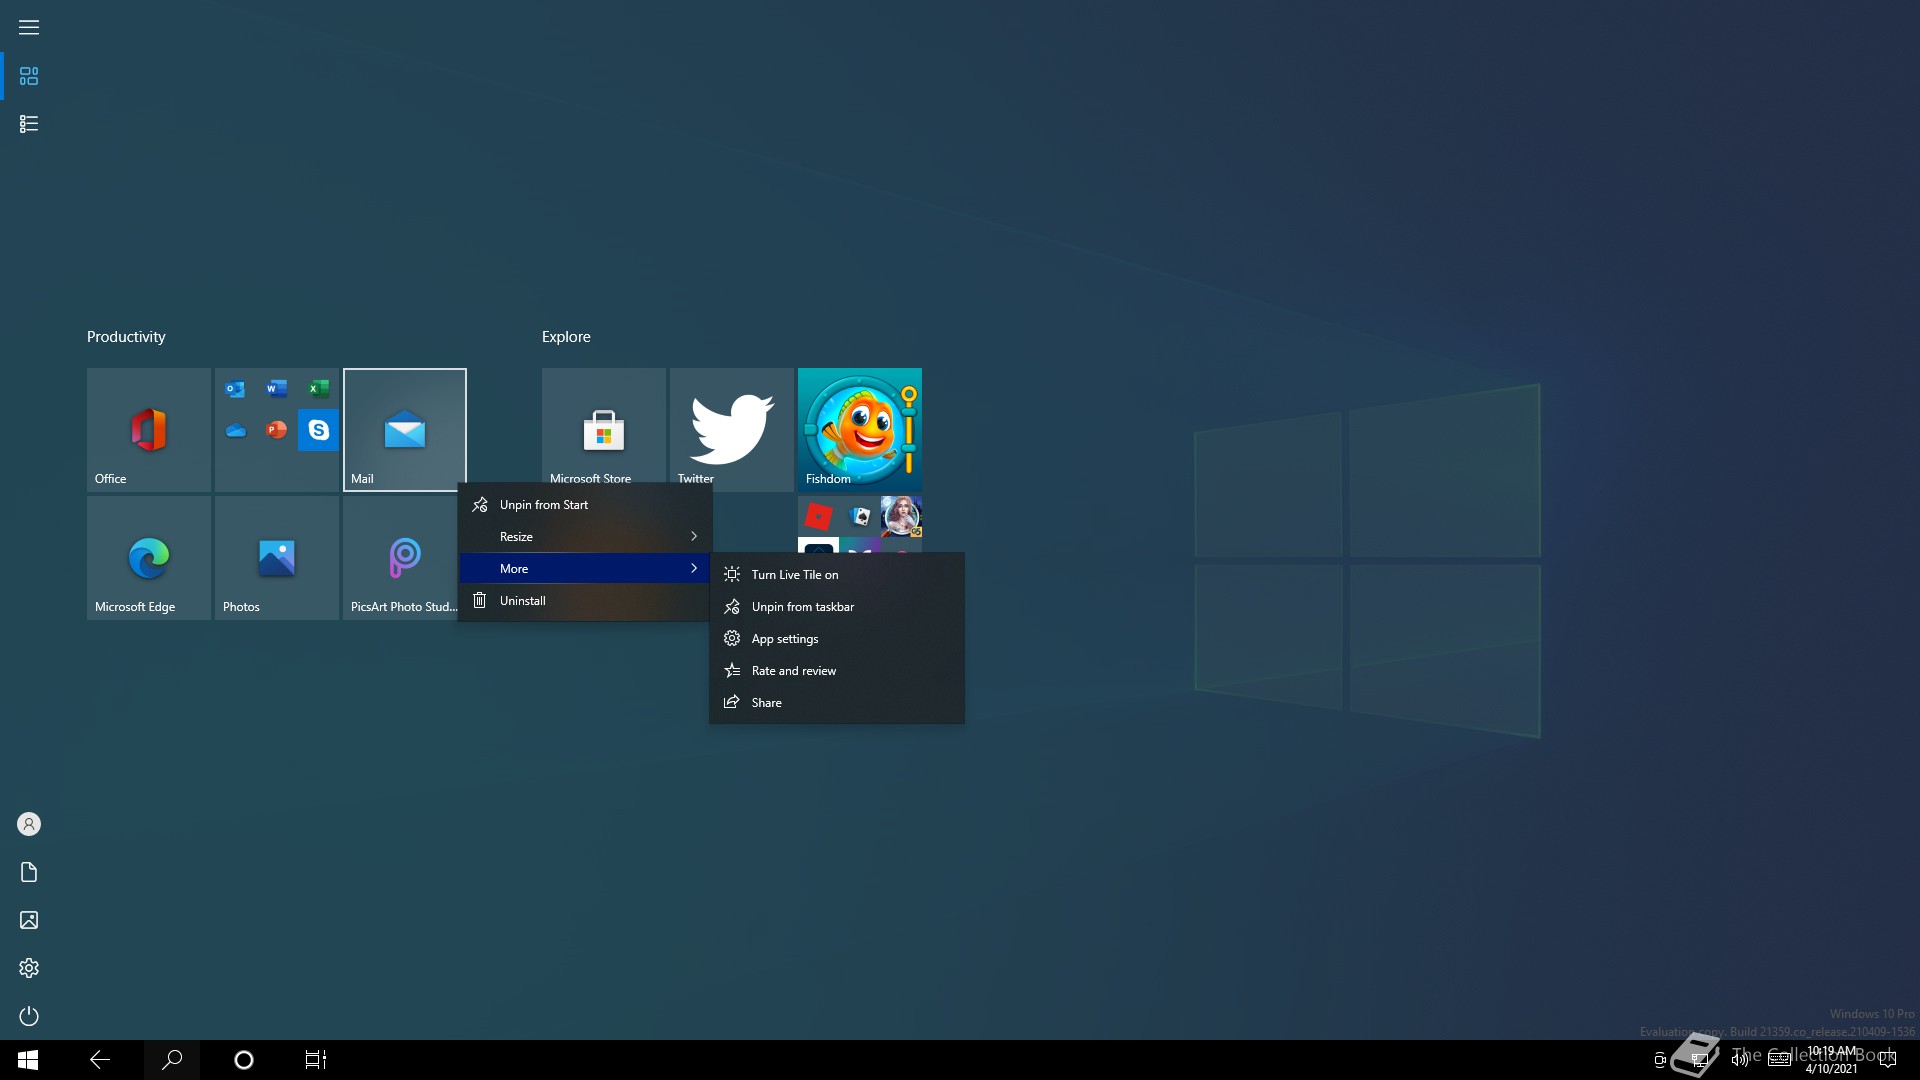Expand the Start hamburger menu
The width and height of the screenshot is (1920, 1080).
[x=29, y=28]
